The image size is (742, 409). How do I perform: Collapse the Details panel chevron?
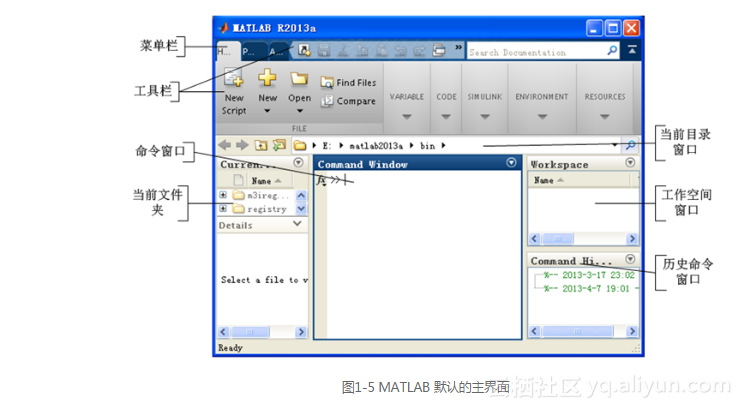click(x=297, y=223)
